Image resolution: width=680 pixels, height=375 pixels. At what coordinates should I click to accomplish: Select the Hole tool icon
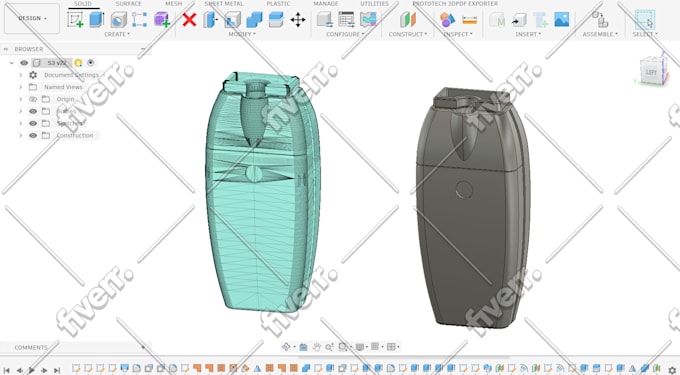118,20
